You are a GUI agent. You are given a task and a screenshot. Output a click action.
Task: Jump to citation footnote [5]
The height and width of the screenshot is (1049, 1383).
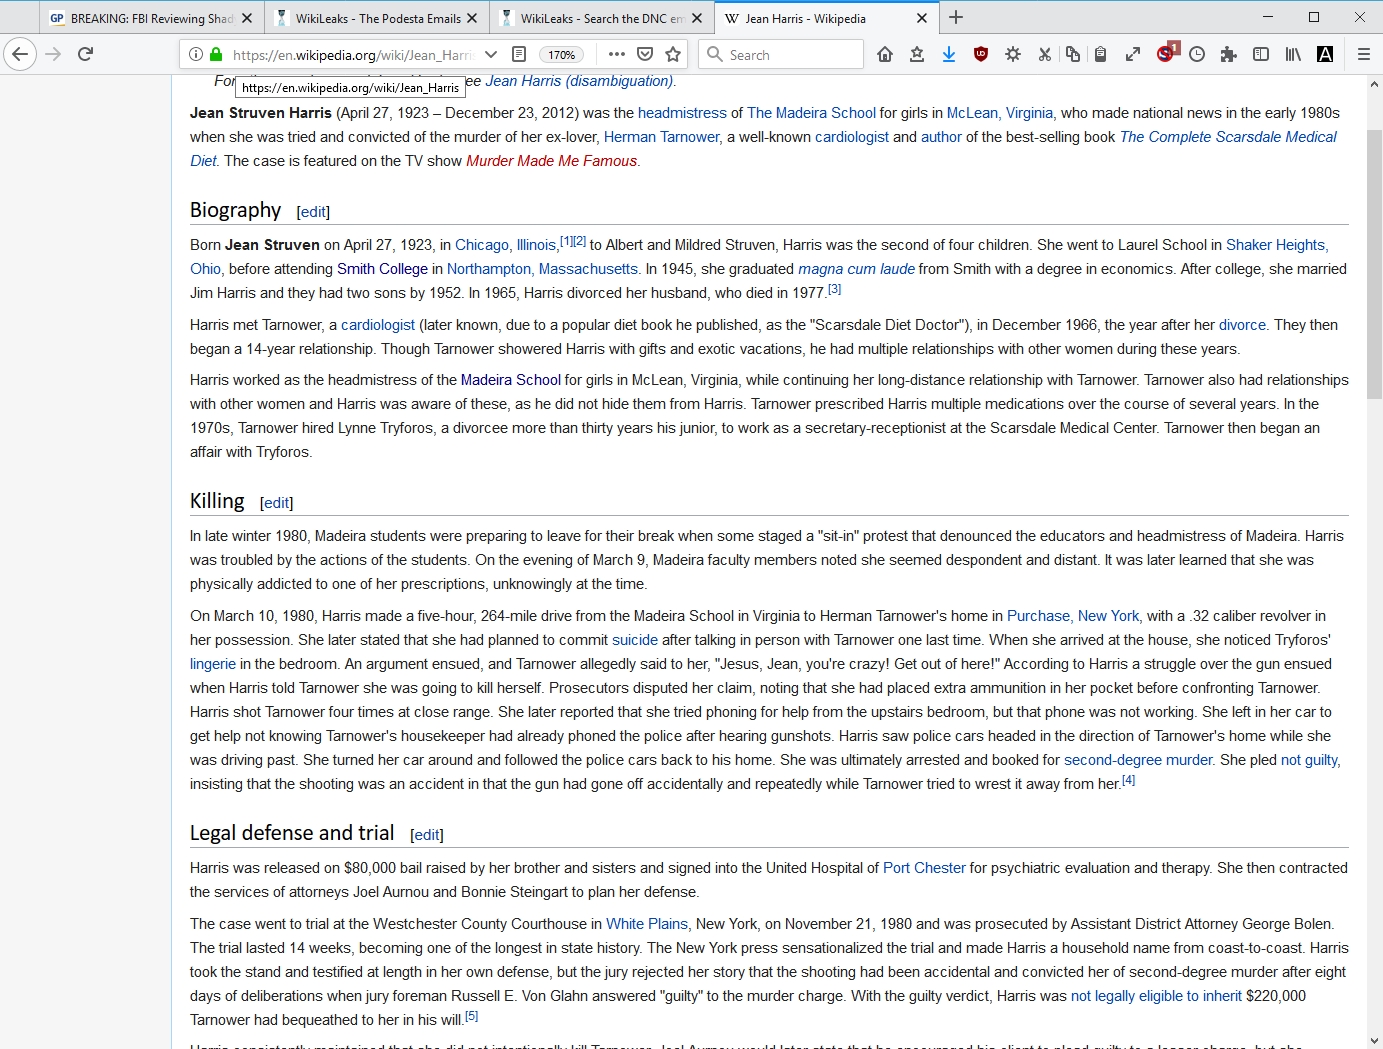(471, 1016)
